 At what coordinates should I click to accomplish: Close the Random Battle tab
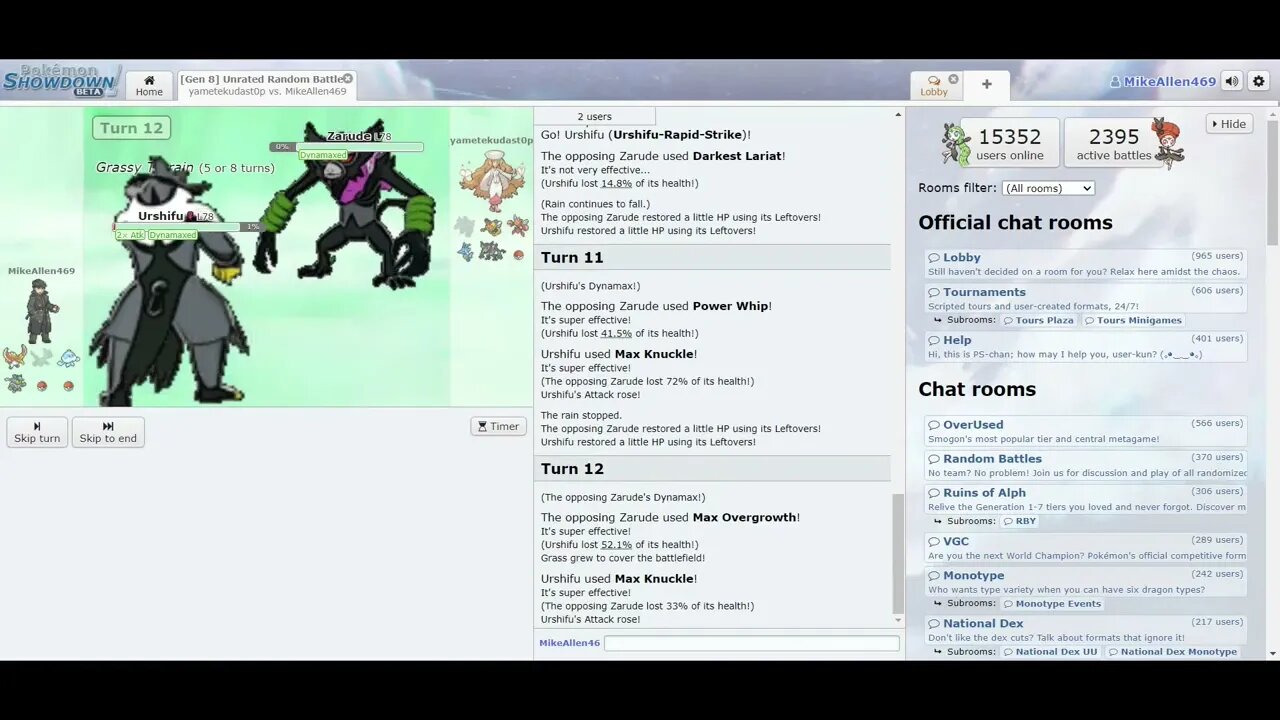[348, 78]
